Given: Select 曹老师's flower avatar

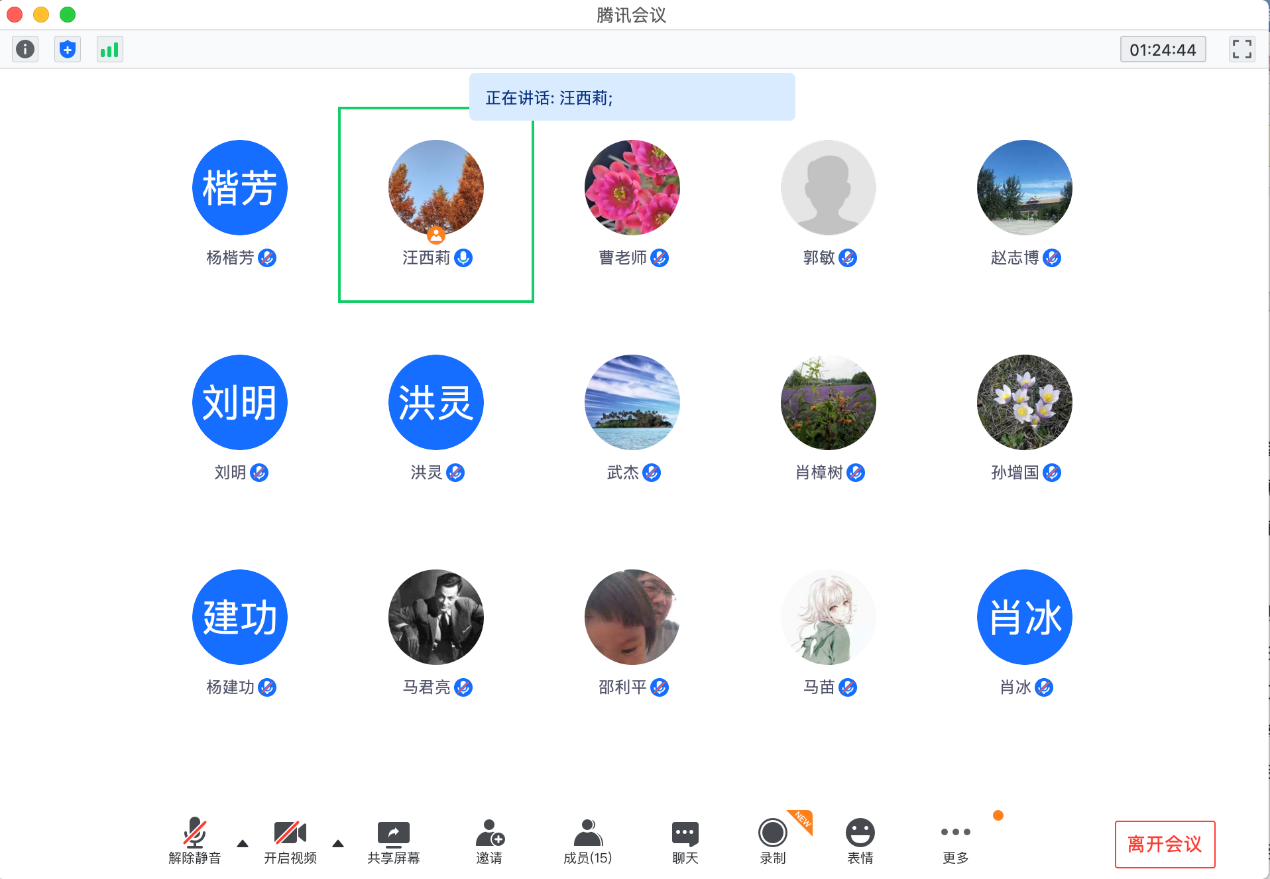Looking at the screenshot, I should point(632,188).
